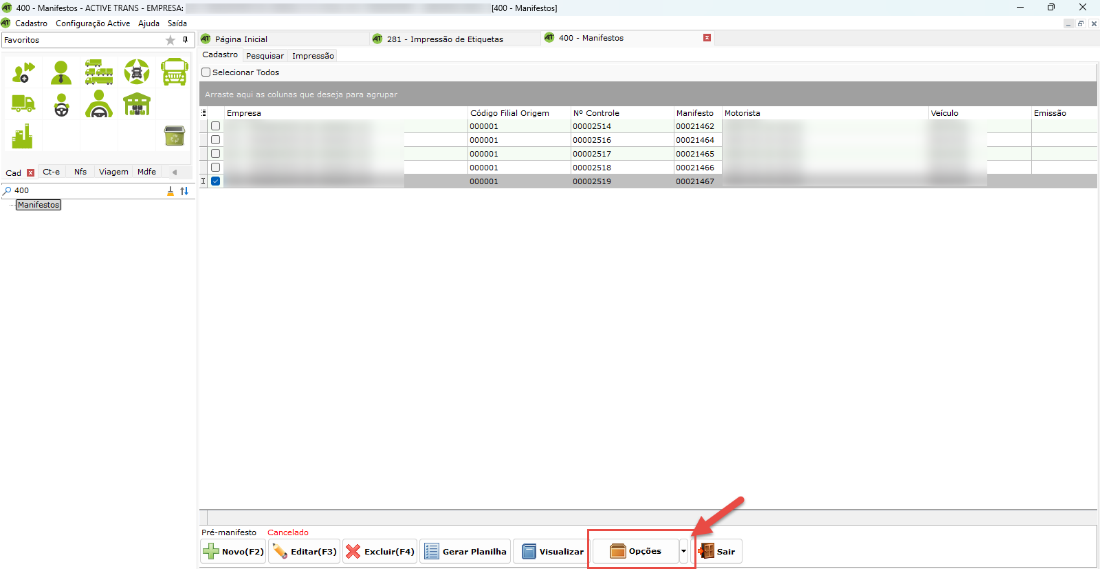The image size is (1100, 569).
Task: Click the sidebar tabs scroll-left arrow
Action: pyautogui.click(x=175, y=173)
